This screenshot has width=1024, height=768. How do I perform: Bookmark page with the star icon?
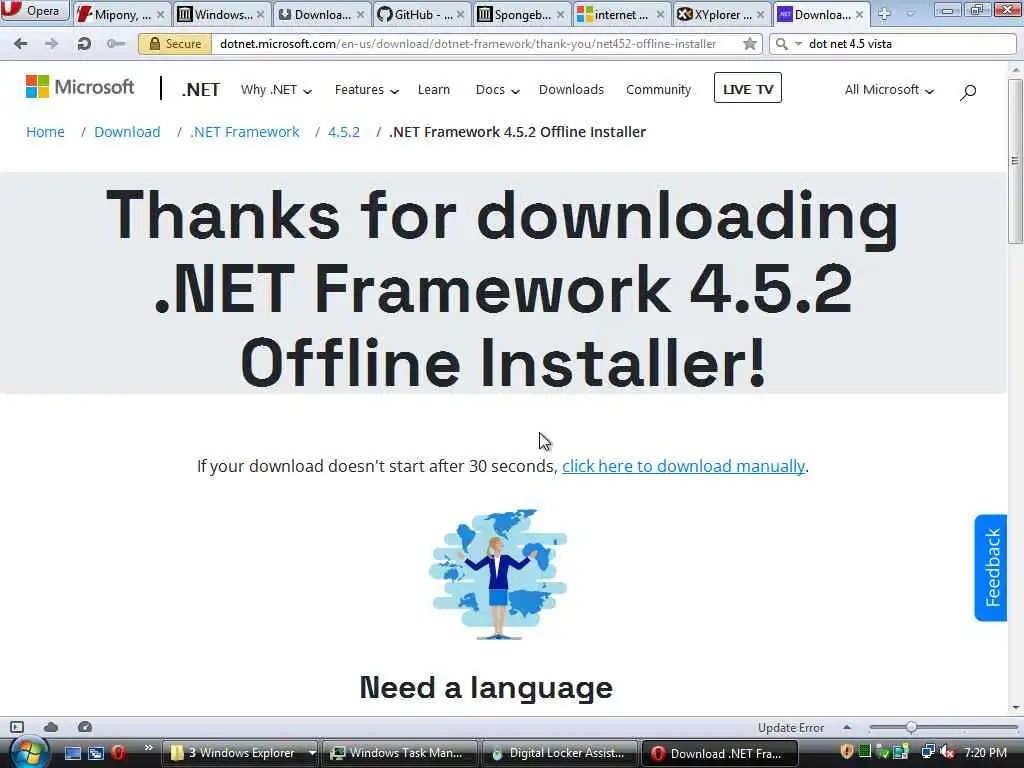coord(750,44)
